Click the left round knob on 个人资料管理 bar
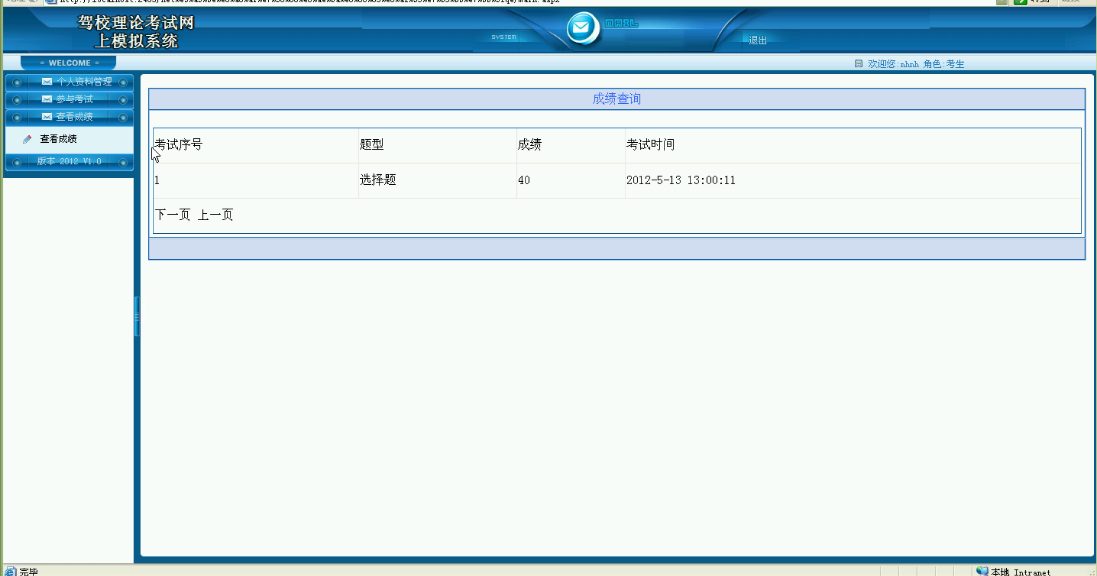Image resolution: width=1097 pixels, height=576 pixels. tap(17, 82)
